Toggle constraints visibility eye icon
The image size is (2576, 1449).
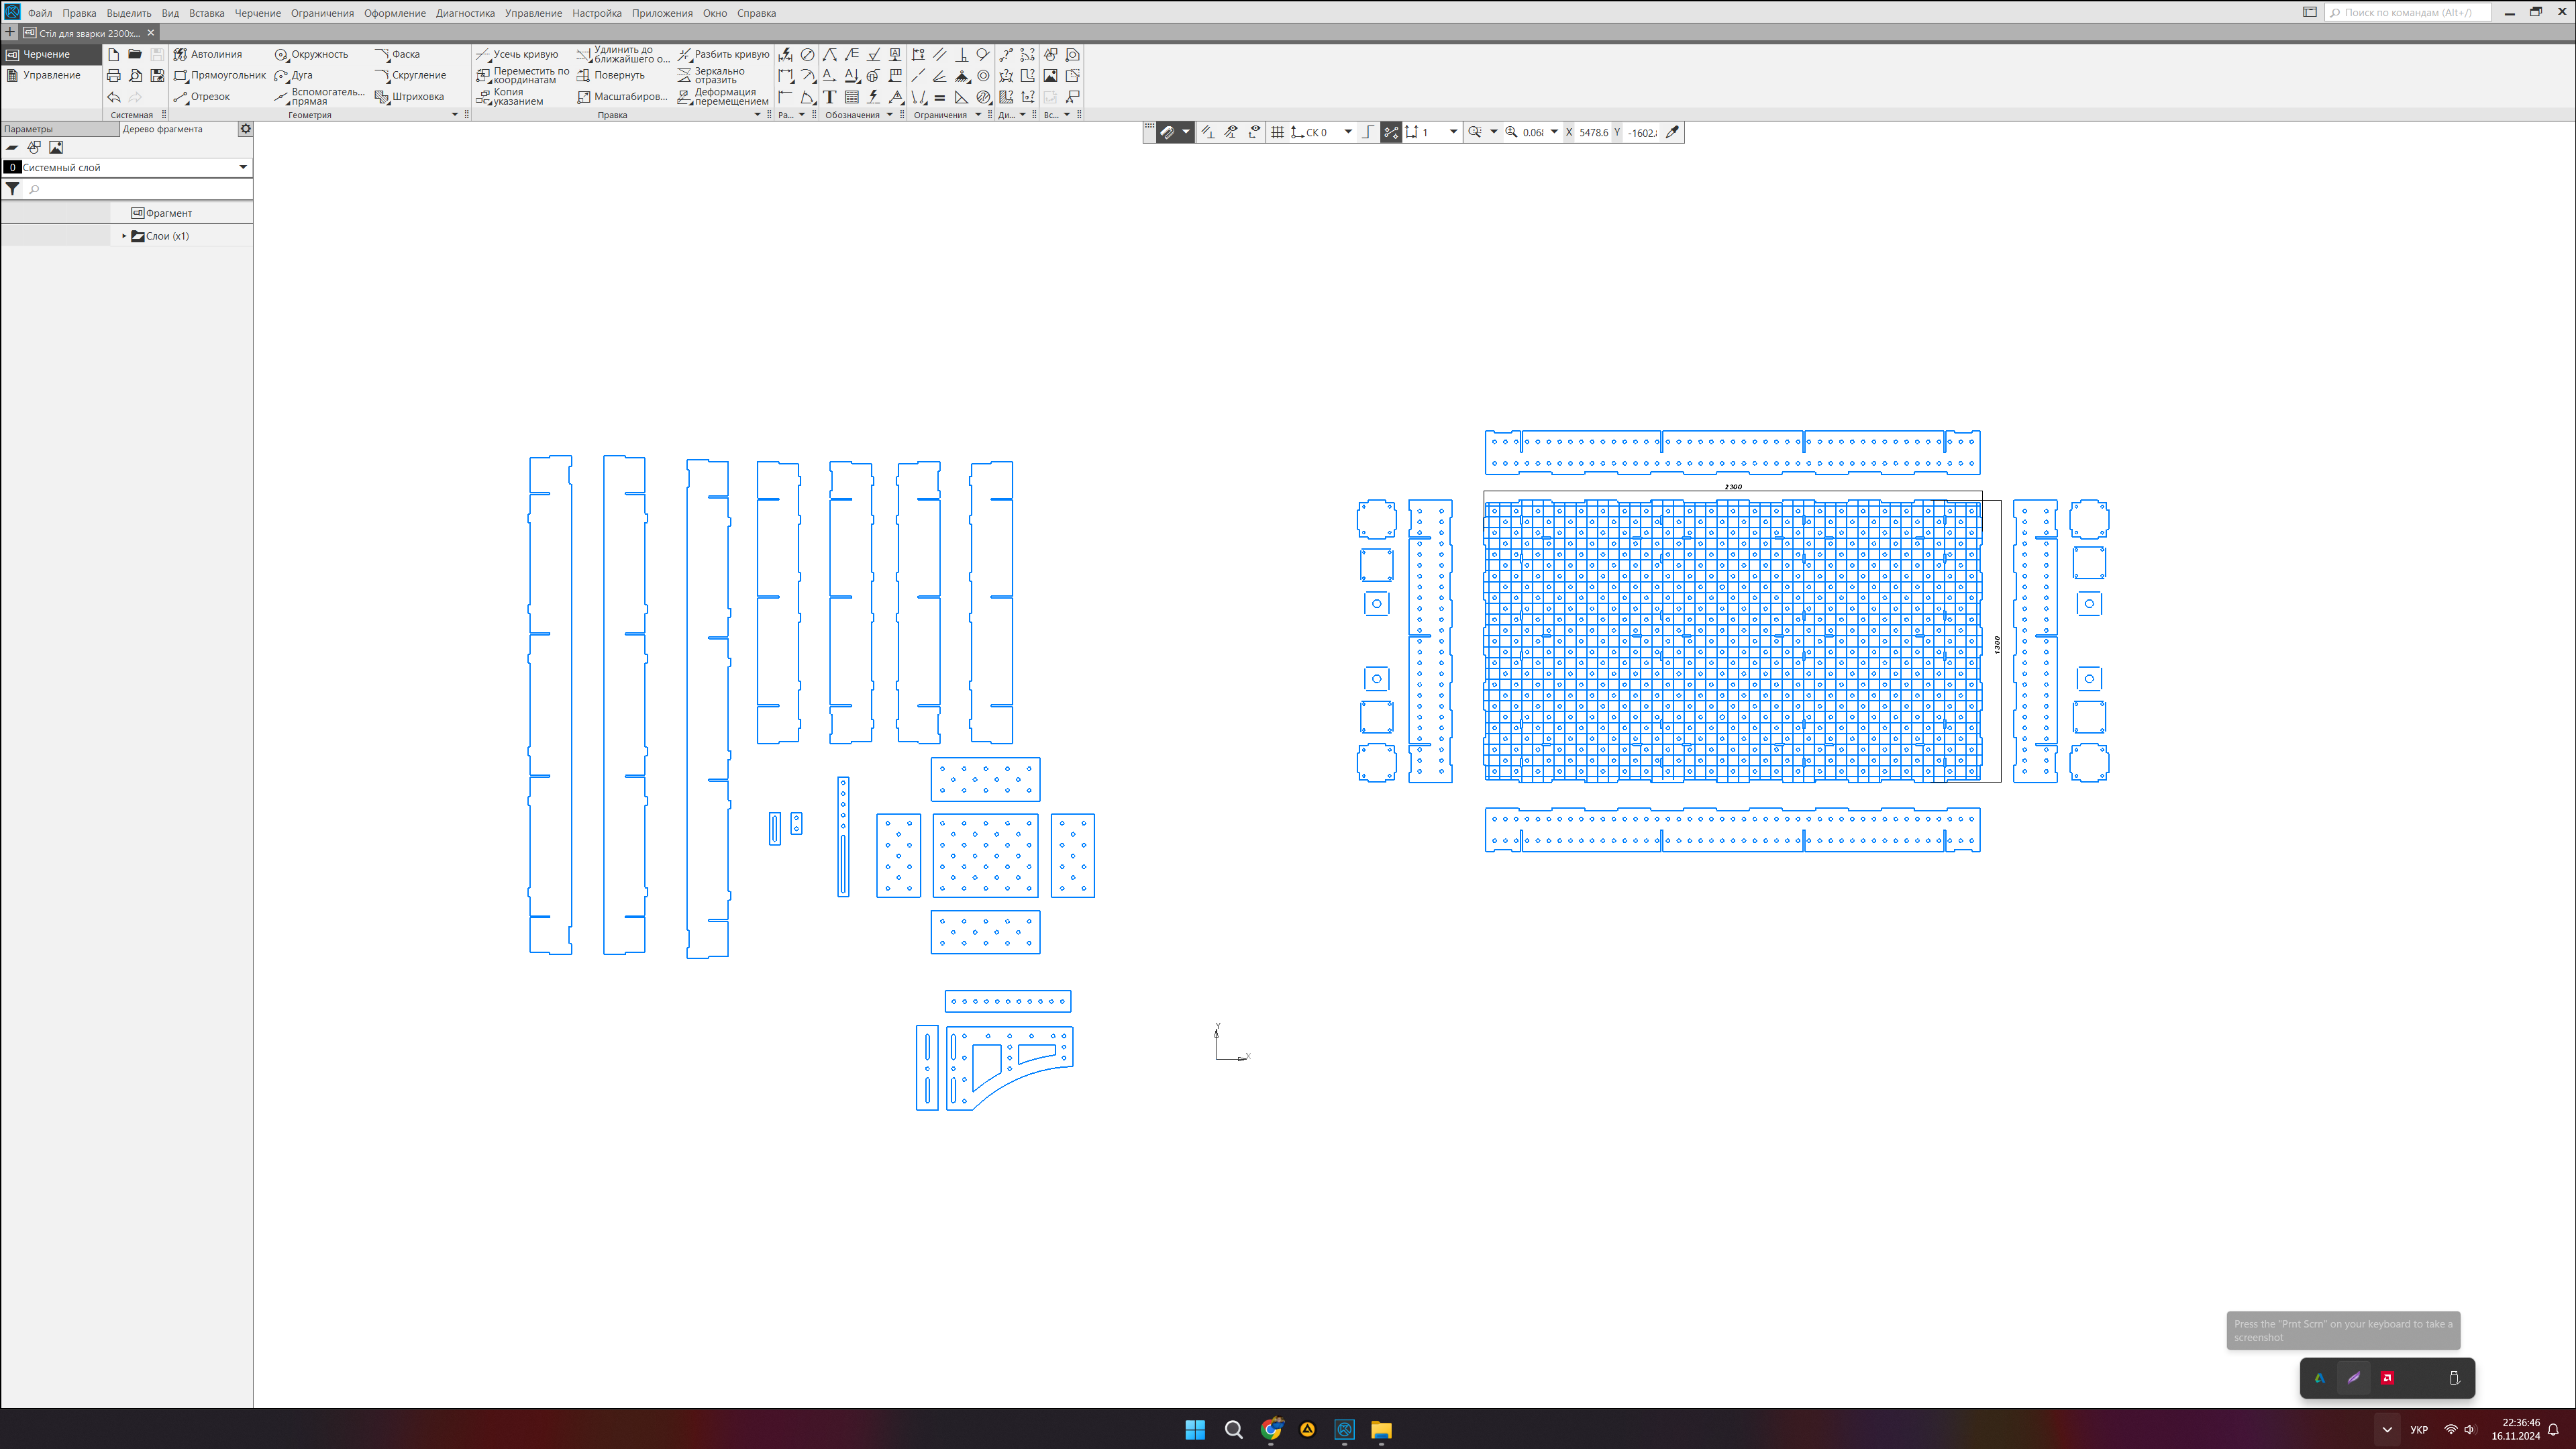coord(1231,132)
